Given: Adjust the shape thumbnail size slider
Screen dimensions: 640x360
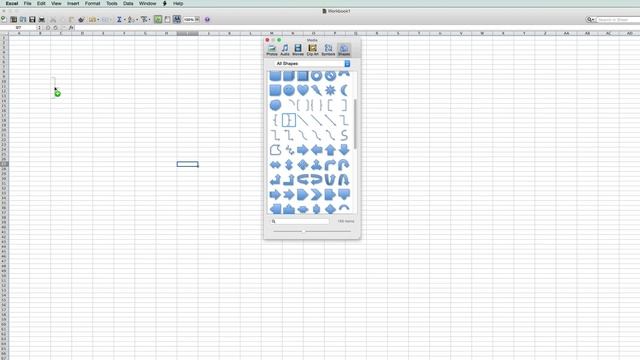Looking at the screenshot, I should click(304, 231).
